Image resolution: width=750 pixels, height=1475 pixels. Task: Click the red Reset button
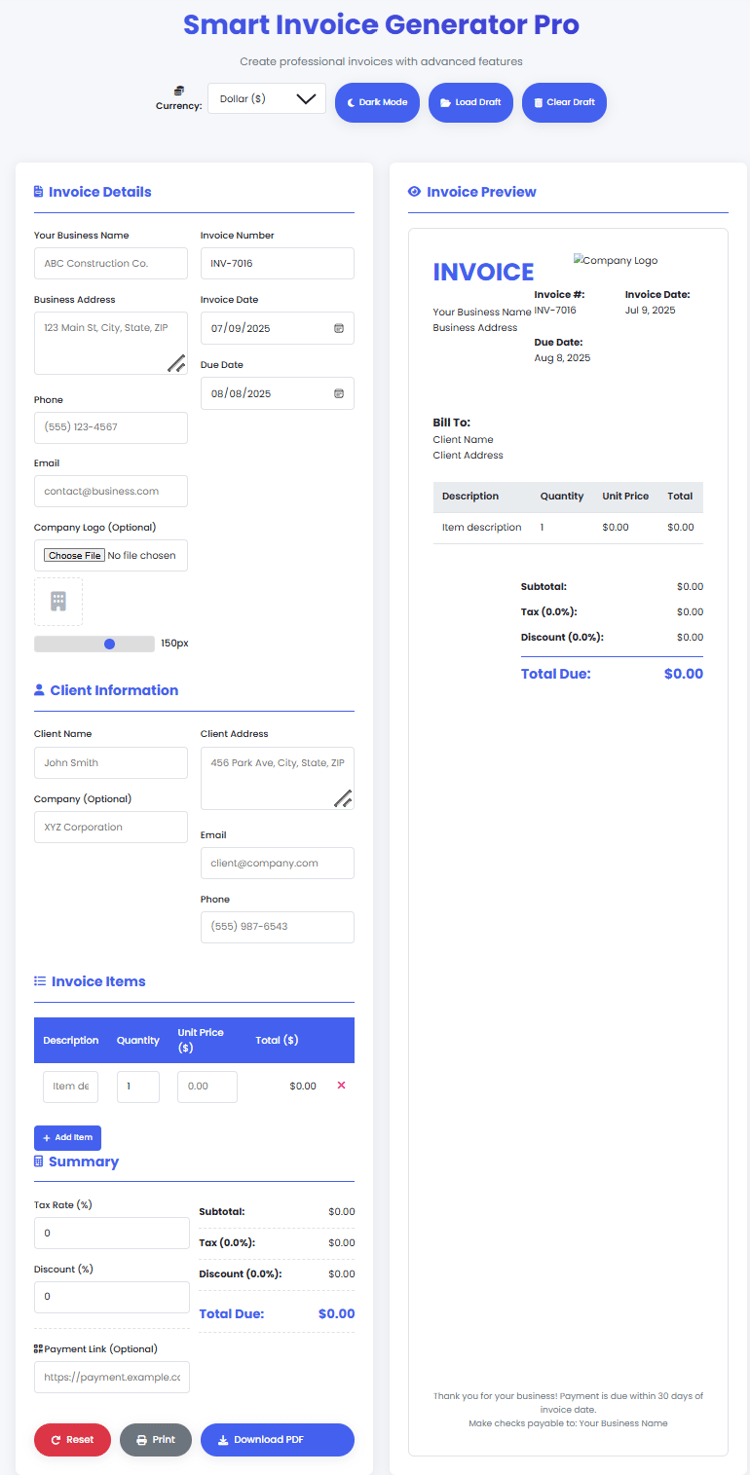point(73,1440)
